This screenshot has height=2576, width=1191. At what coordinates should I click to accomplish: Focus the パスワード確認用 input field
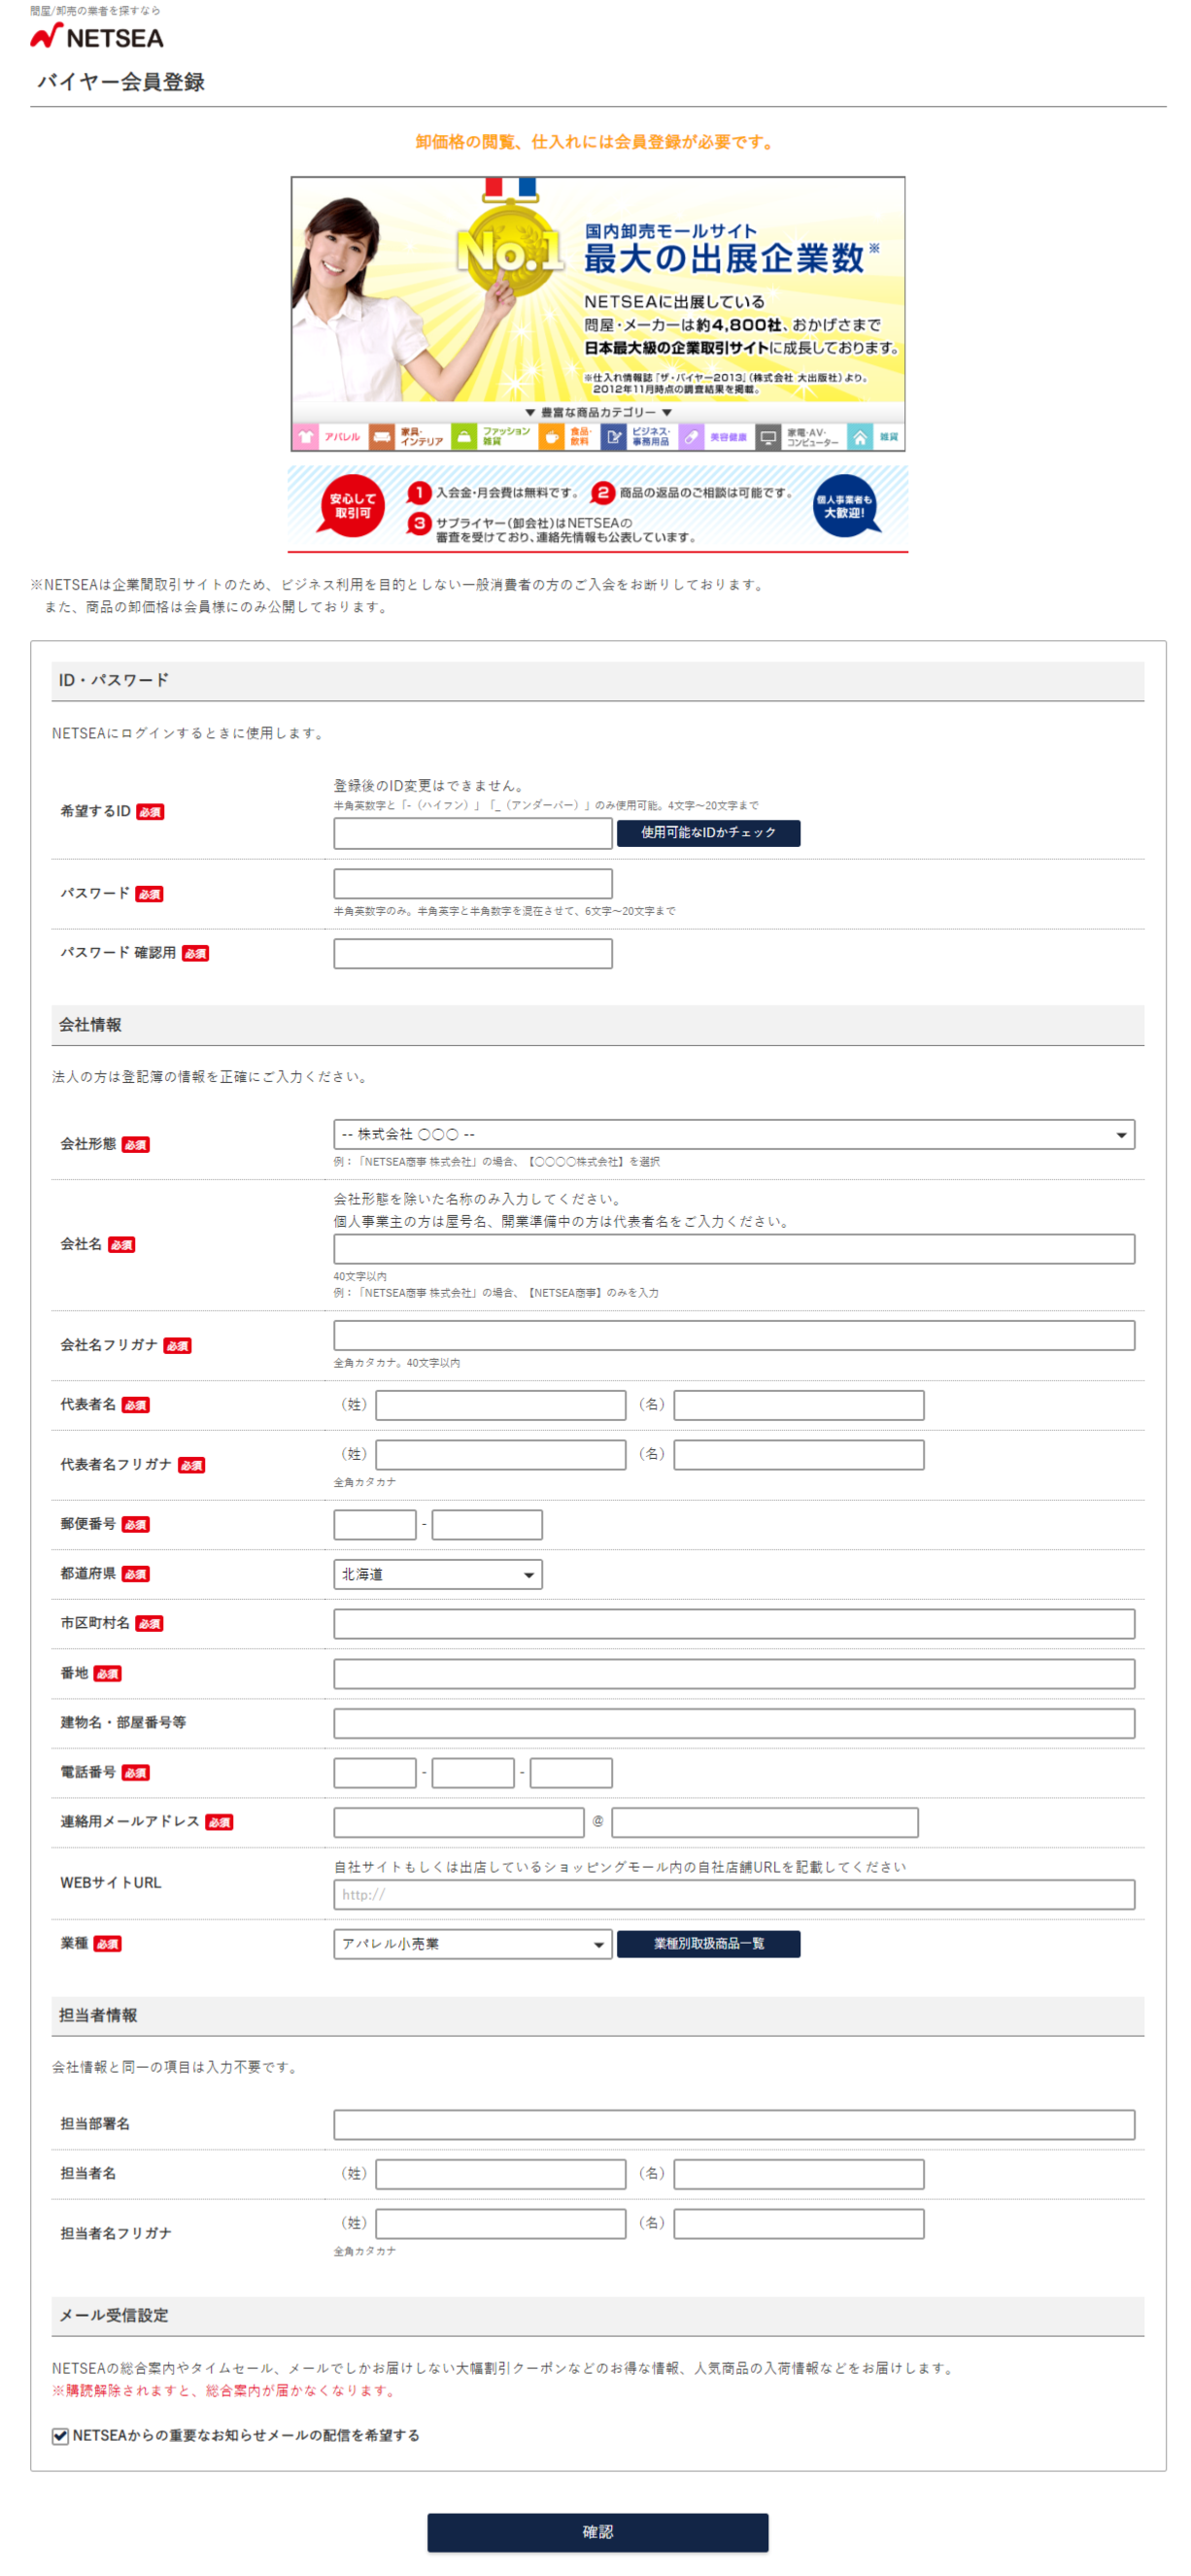(472, 954)
